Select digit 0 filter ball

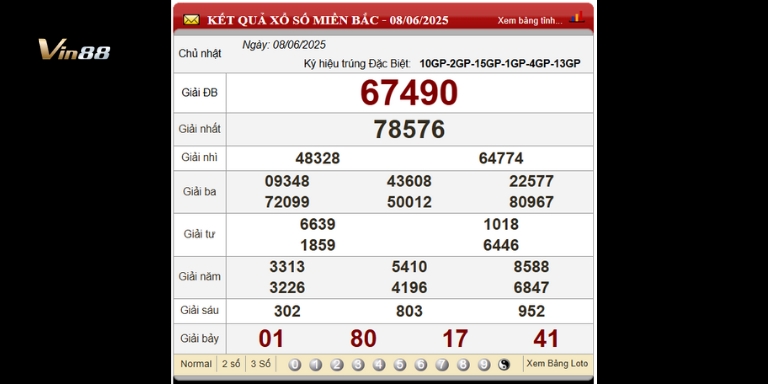[x=294, y=364]
